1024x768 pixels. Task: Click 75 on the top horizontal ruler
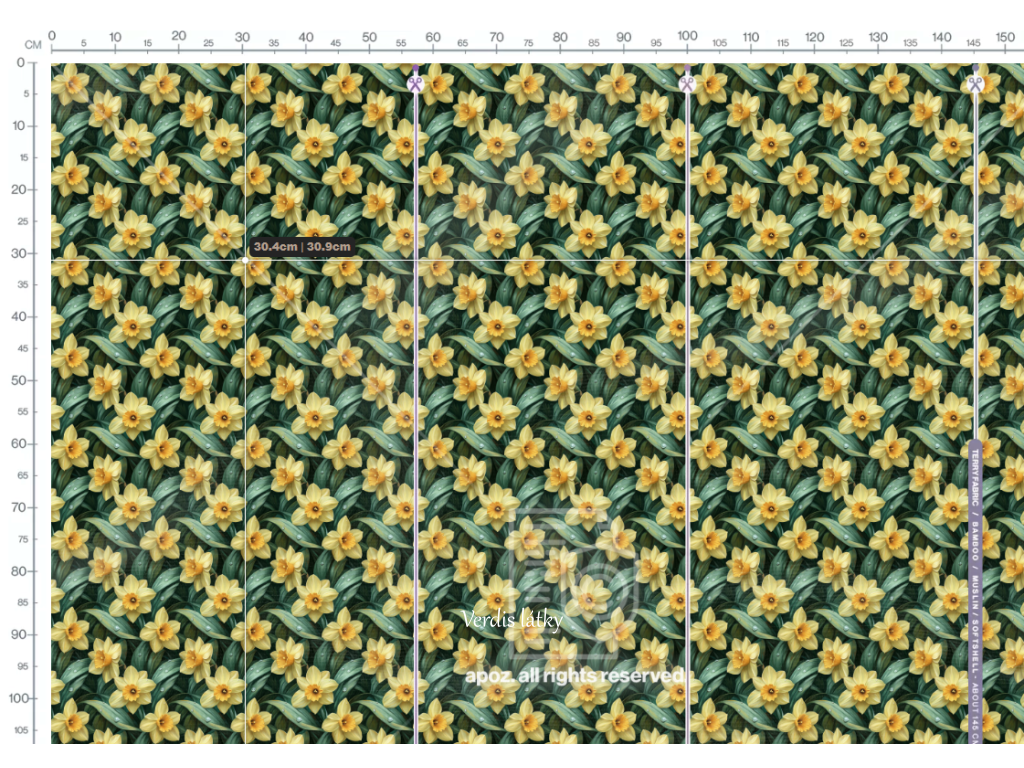pyautogui.click(x=528, y=43)
